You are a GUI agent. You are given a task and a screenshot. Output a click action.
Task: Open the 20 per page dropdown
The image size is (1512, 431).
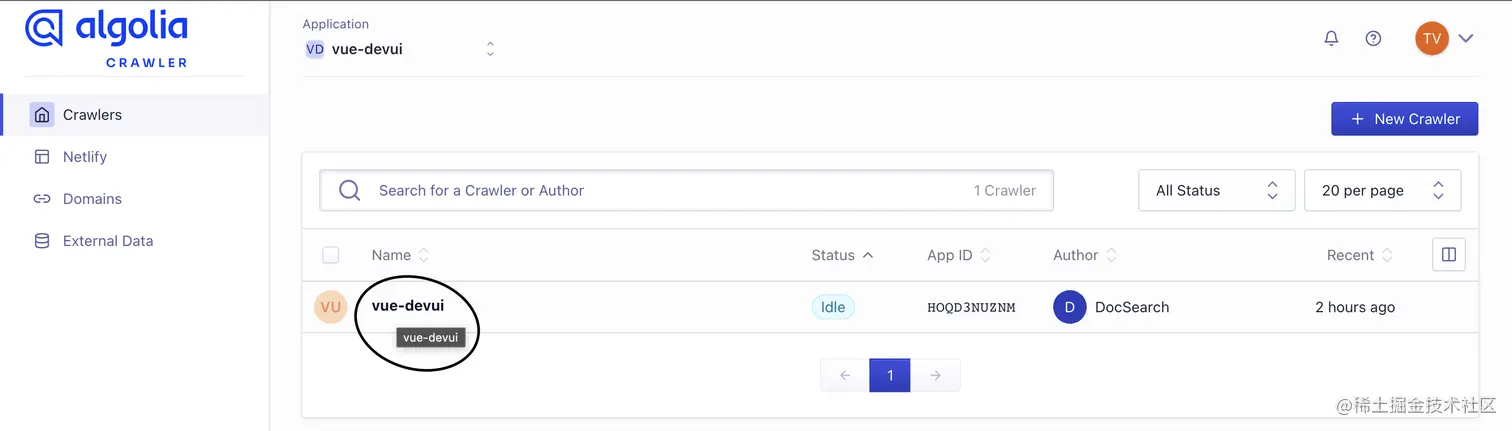[1383, 190]
